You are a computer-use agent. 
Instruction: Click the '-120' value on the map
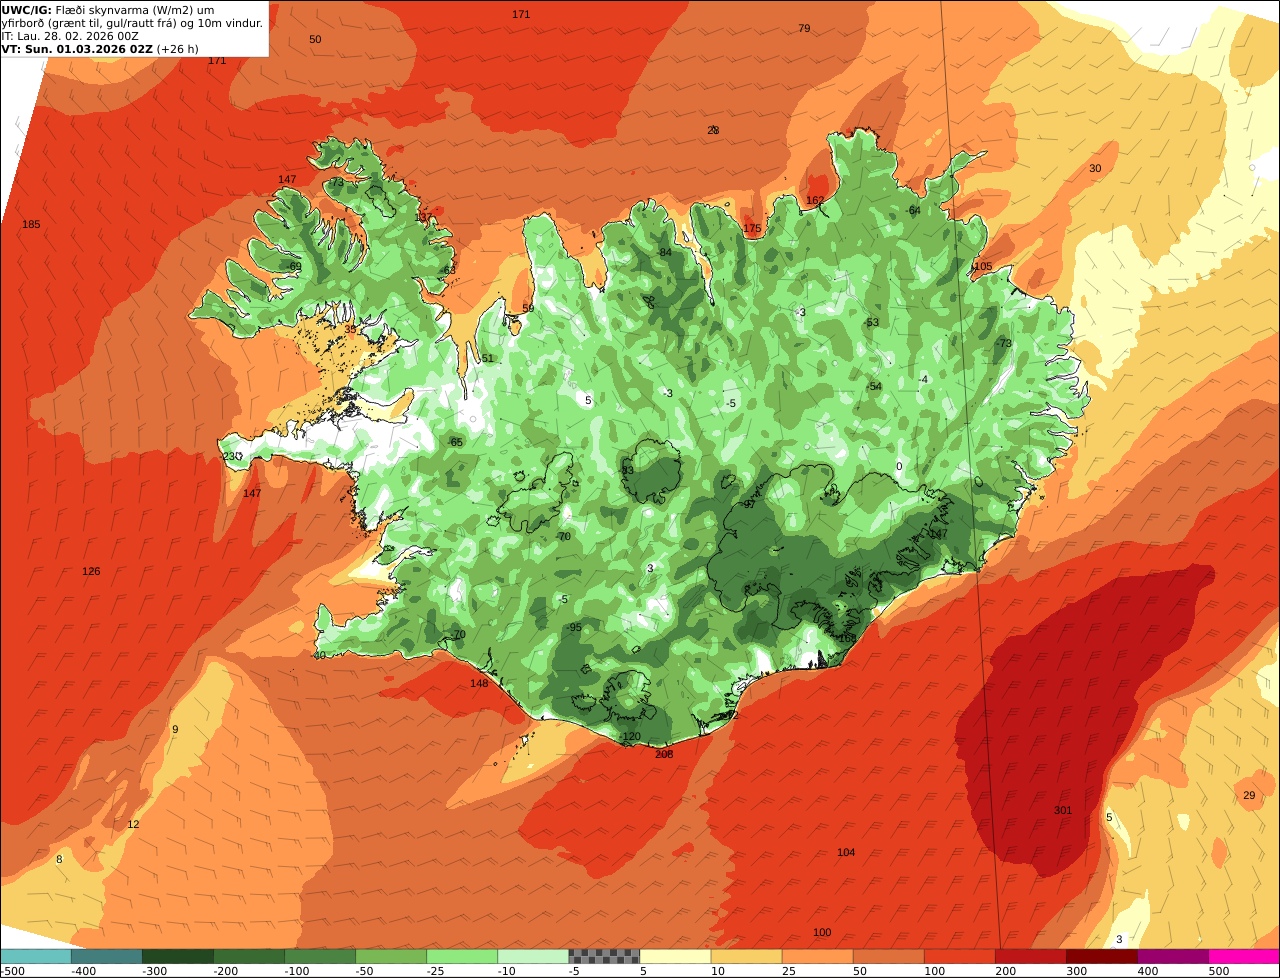pyautogui.click(x=629, y=736)
